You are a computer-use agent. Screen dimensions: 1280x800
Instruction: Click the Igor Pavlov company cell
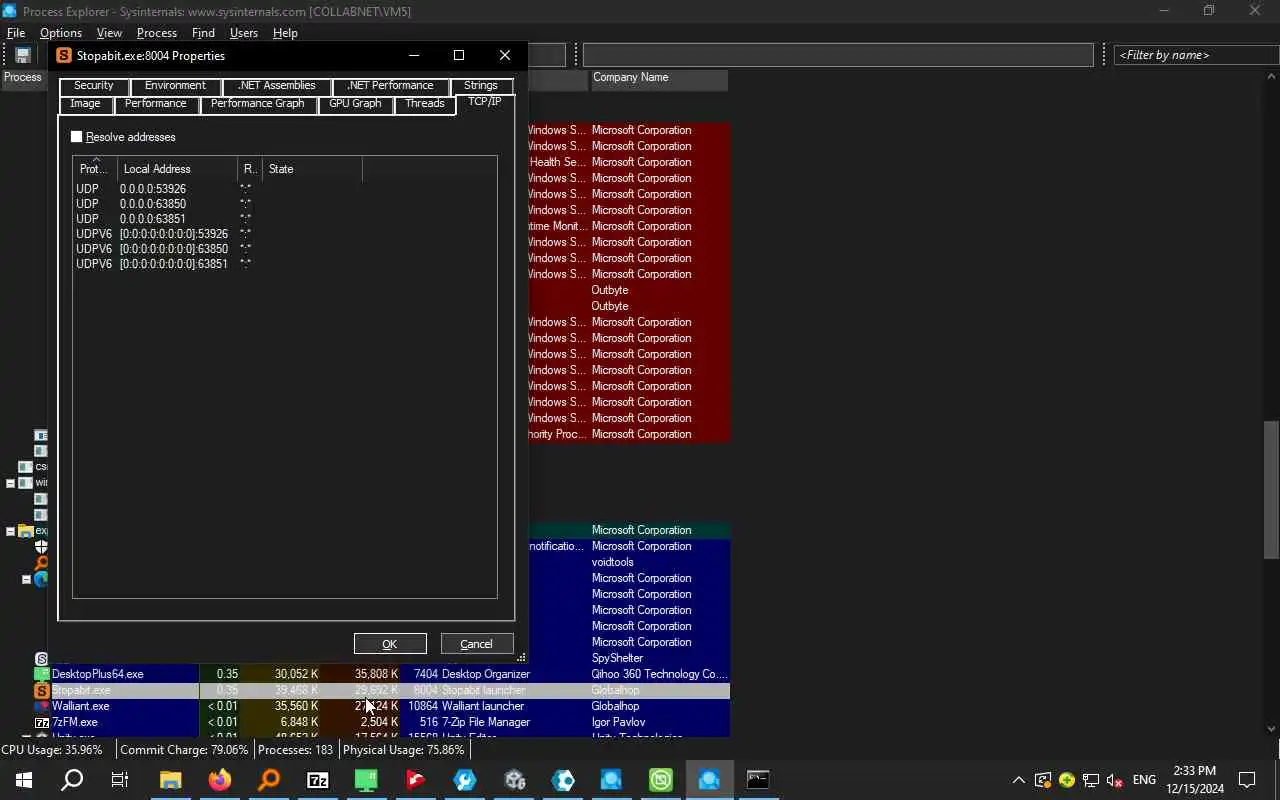point(620,722)
